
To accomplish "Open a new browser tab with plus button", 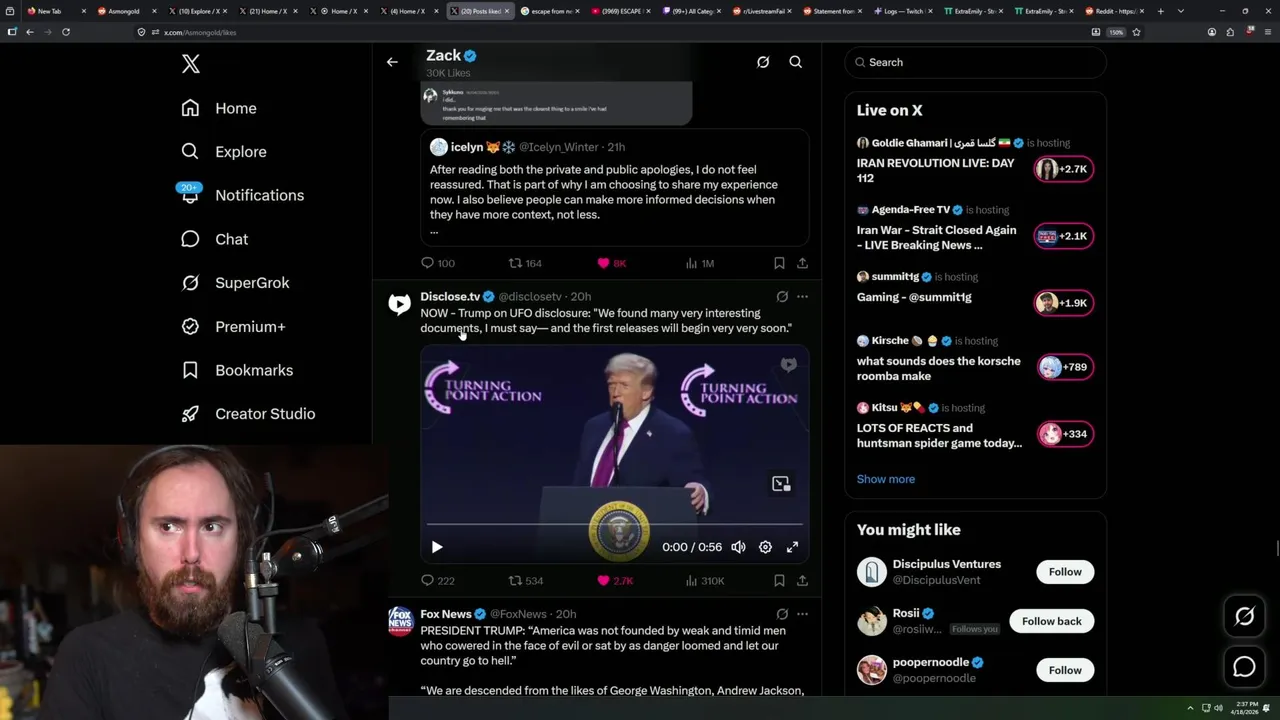I will (x=1161, y=11).
